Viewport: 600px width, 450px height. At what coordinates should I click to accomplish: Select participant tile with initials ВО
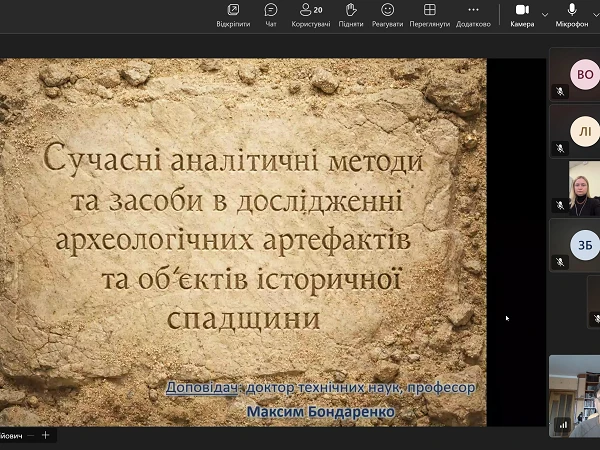click(x=583, y=74)
